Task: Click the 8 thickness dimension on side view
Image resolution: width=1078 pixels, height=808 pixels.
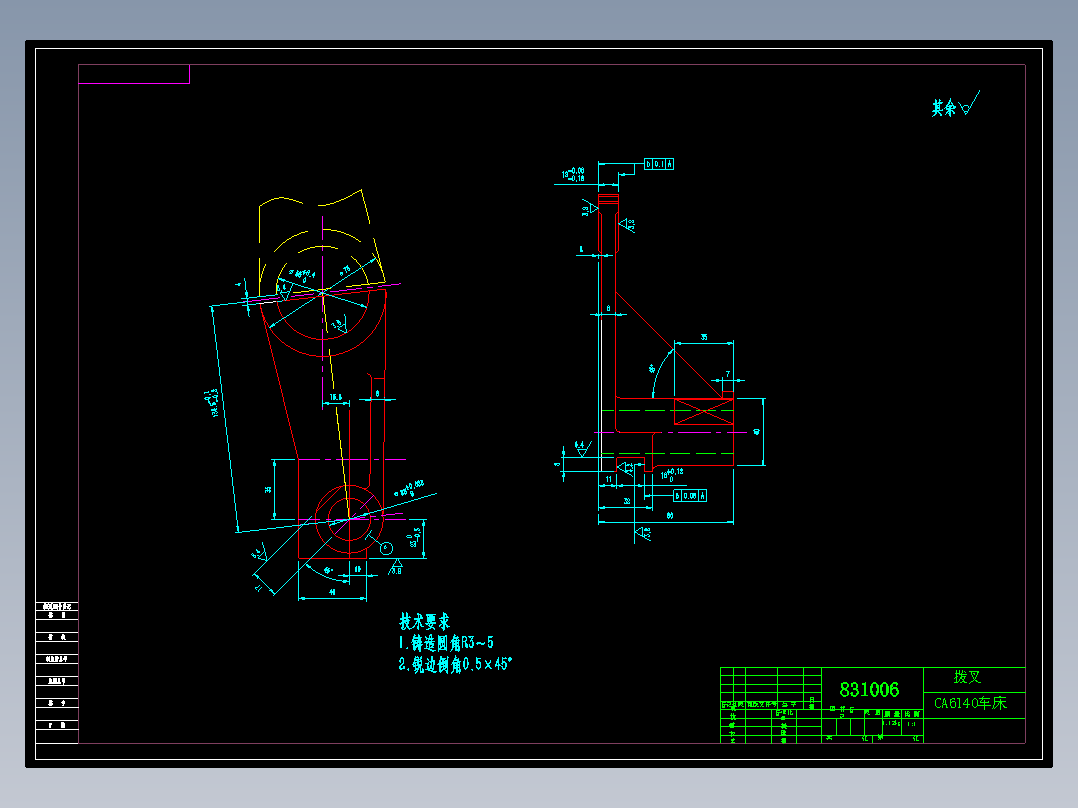Action: [x=608, y=309]
